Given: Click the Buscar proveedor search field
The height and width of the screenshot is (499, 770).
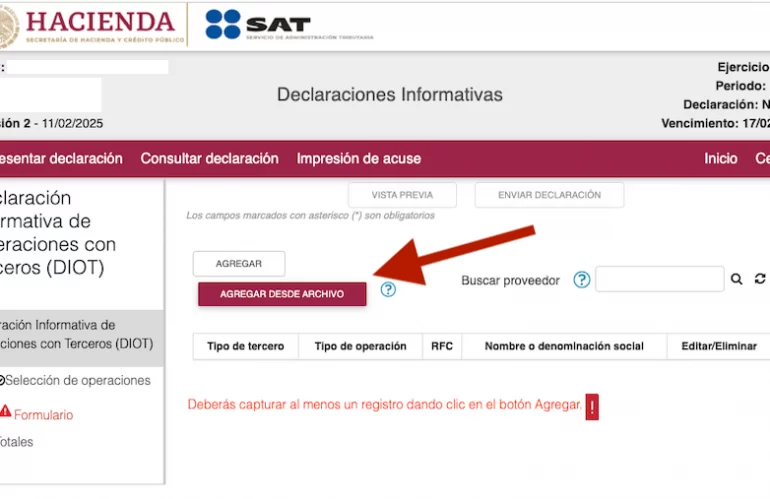Looking at the screenshot, I should tap(660, 279).
